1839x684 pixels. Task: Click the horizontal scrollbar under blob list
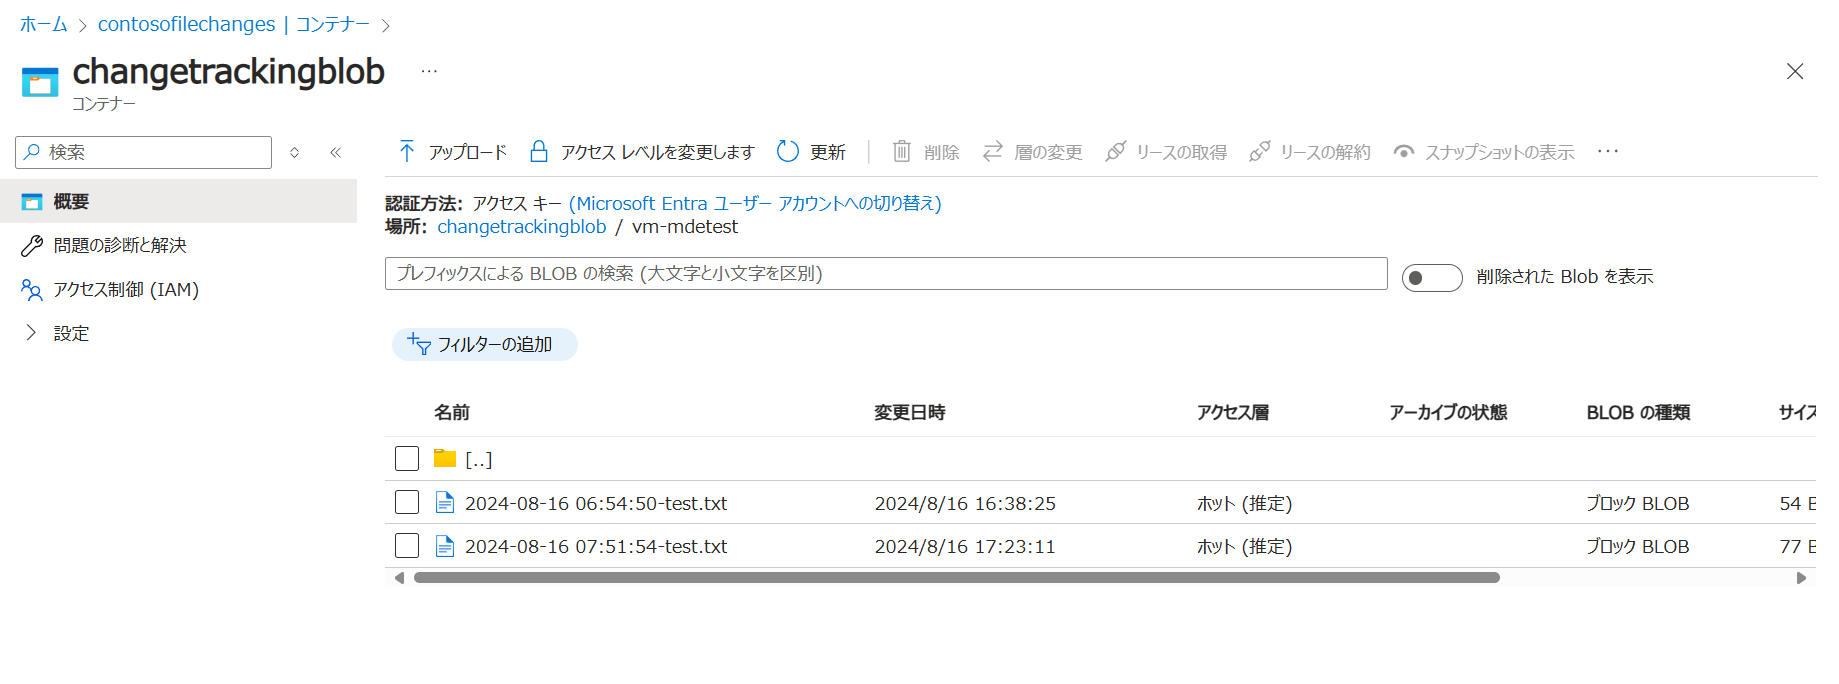956,578
